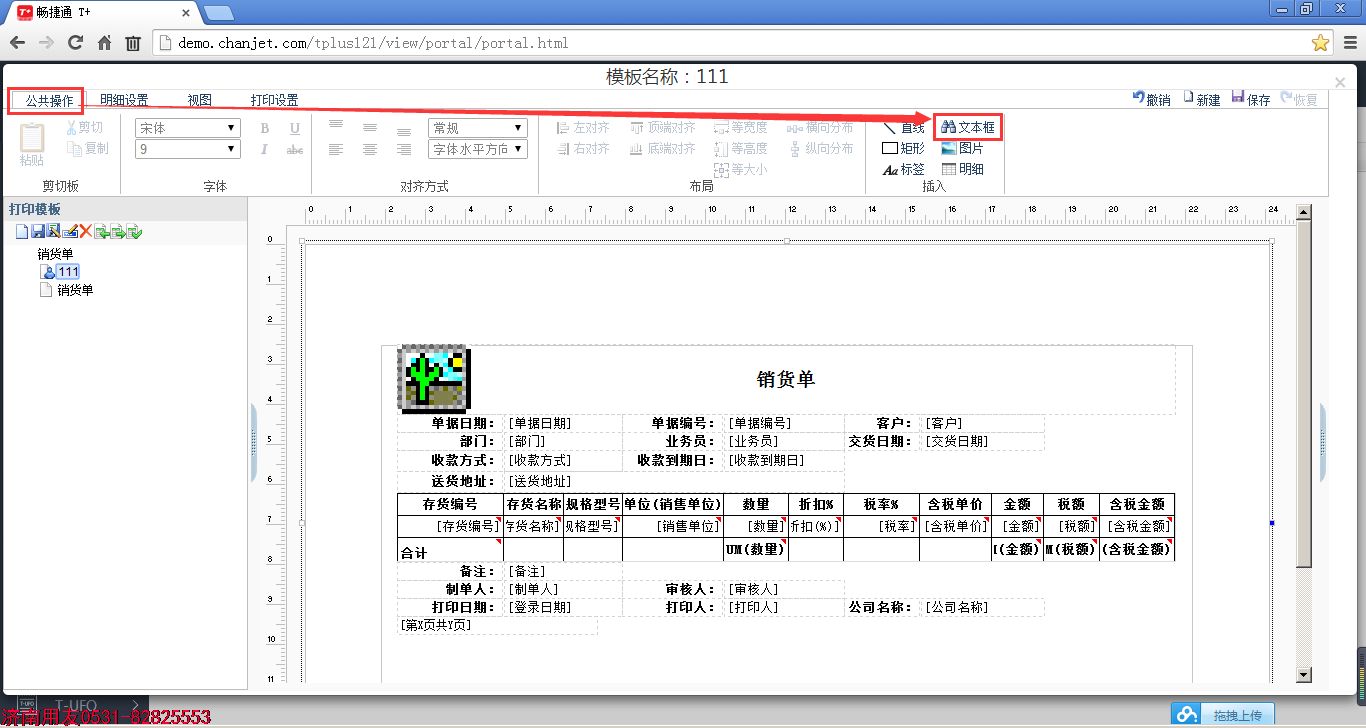Click 恢复 redo button
This screenshot has height=728, width=1366.
tap(1299, 99)
